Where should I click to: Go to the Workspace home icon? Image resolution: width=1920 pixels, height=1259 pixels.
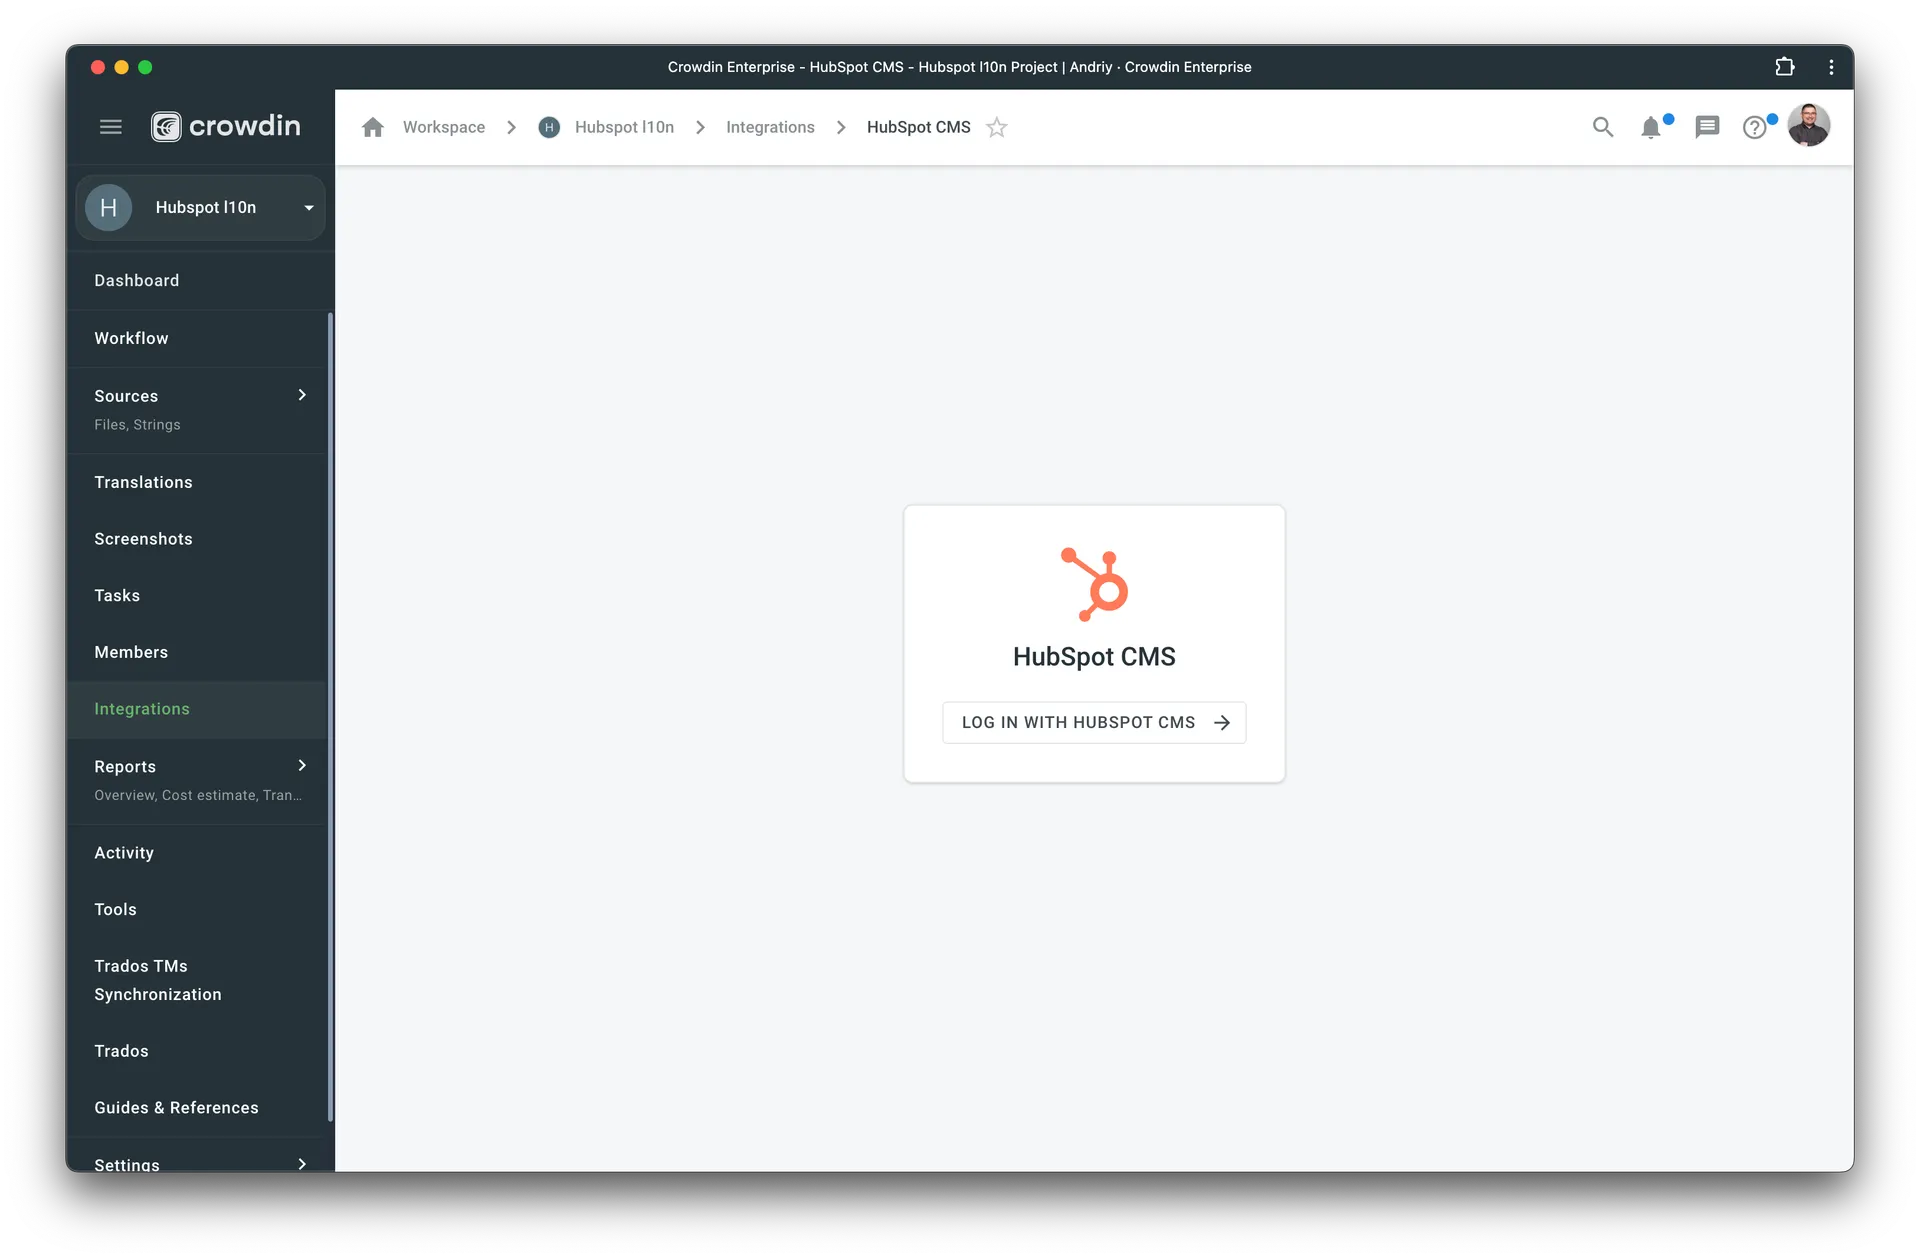click(x=373, y=127)
